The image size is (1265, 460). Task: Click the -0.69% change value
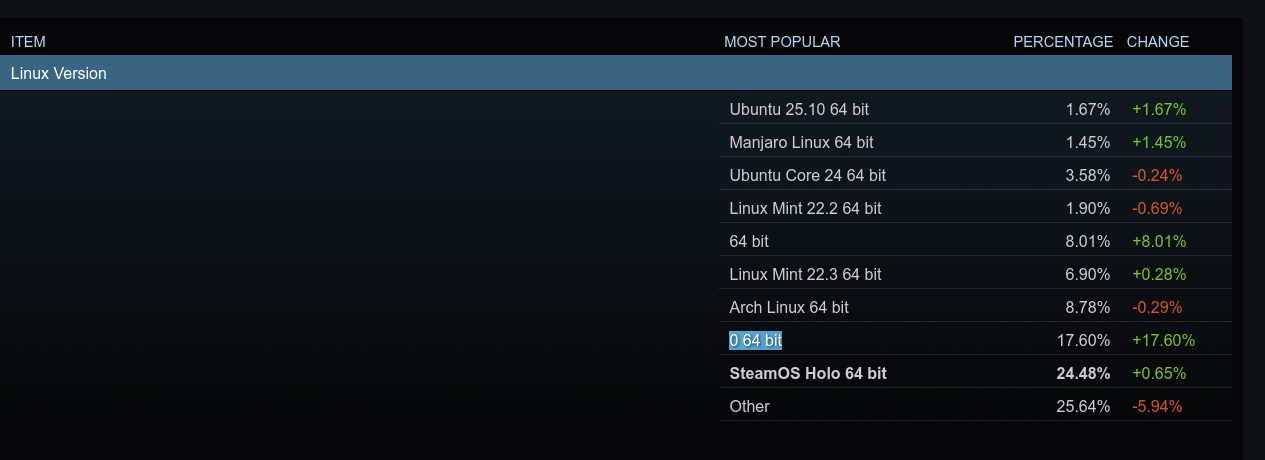pyautogui.click(x=1157, y=208)
